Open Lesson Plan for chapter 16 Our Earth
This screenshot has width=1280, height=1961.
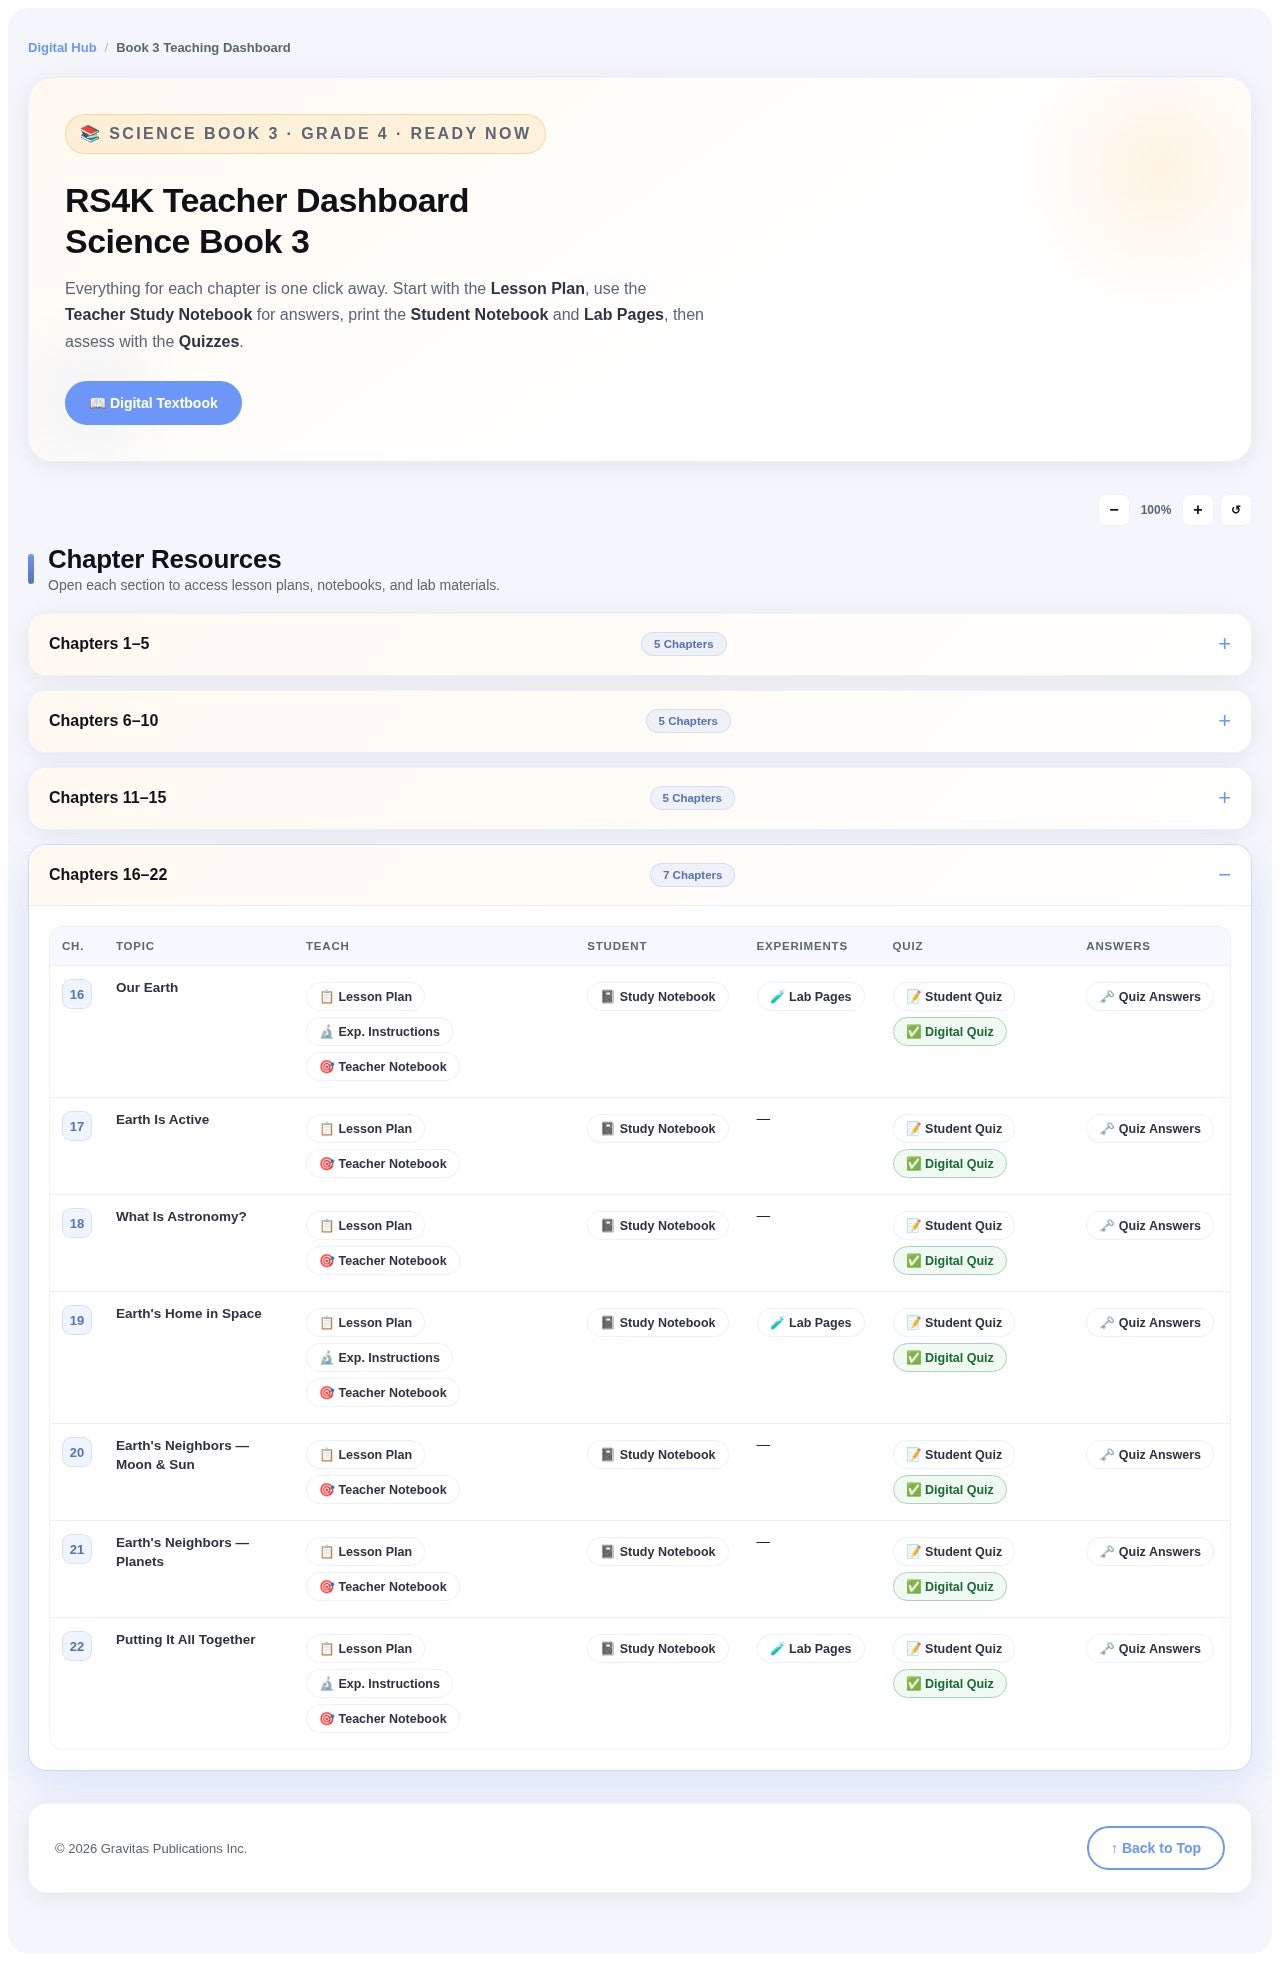coord(365,997)
